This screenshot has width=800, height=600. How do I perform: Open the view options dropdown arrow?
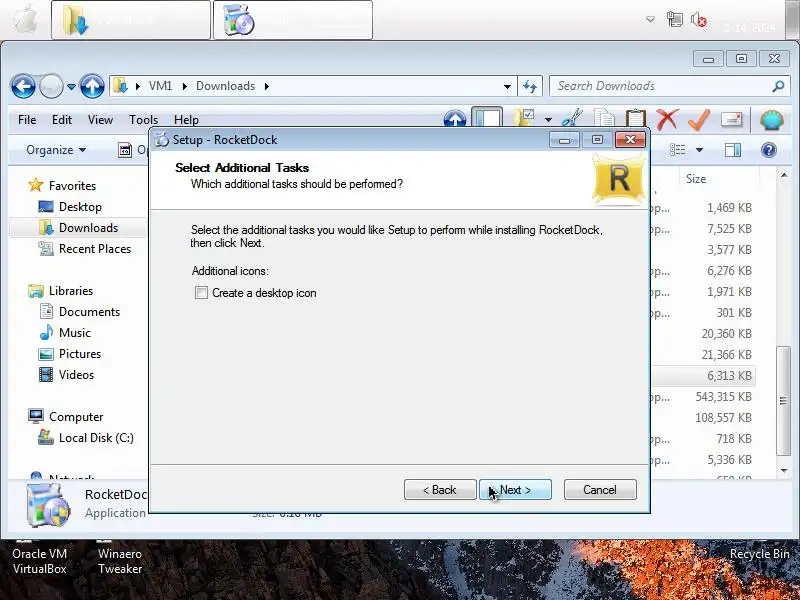pyautogui.click(x=699, y=150)
